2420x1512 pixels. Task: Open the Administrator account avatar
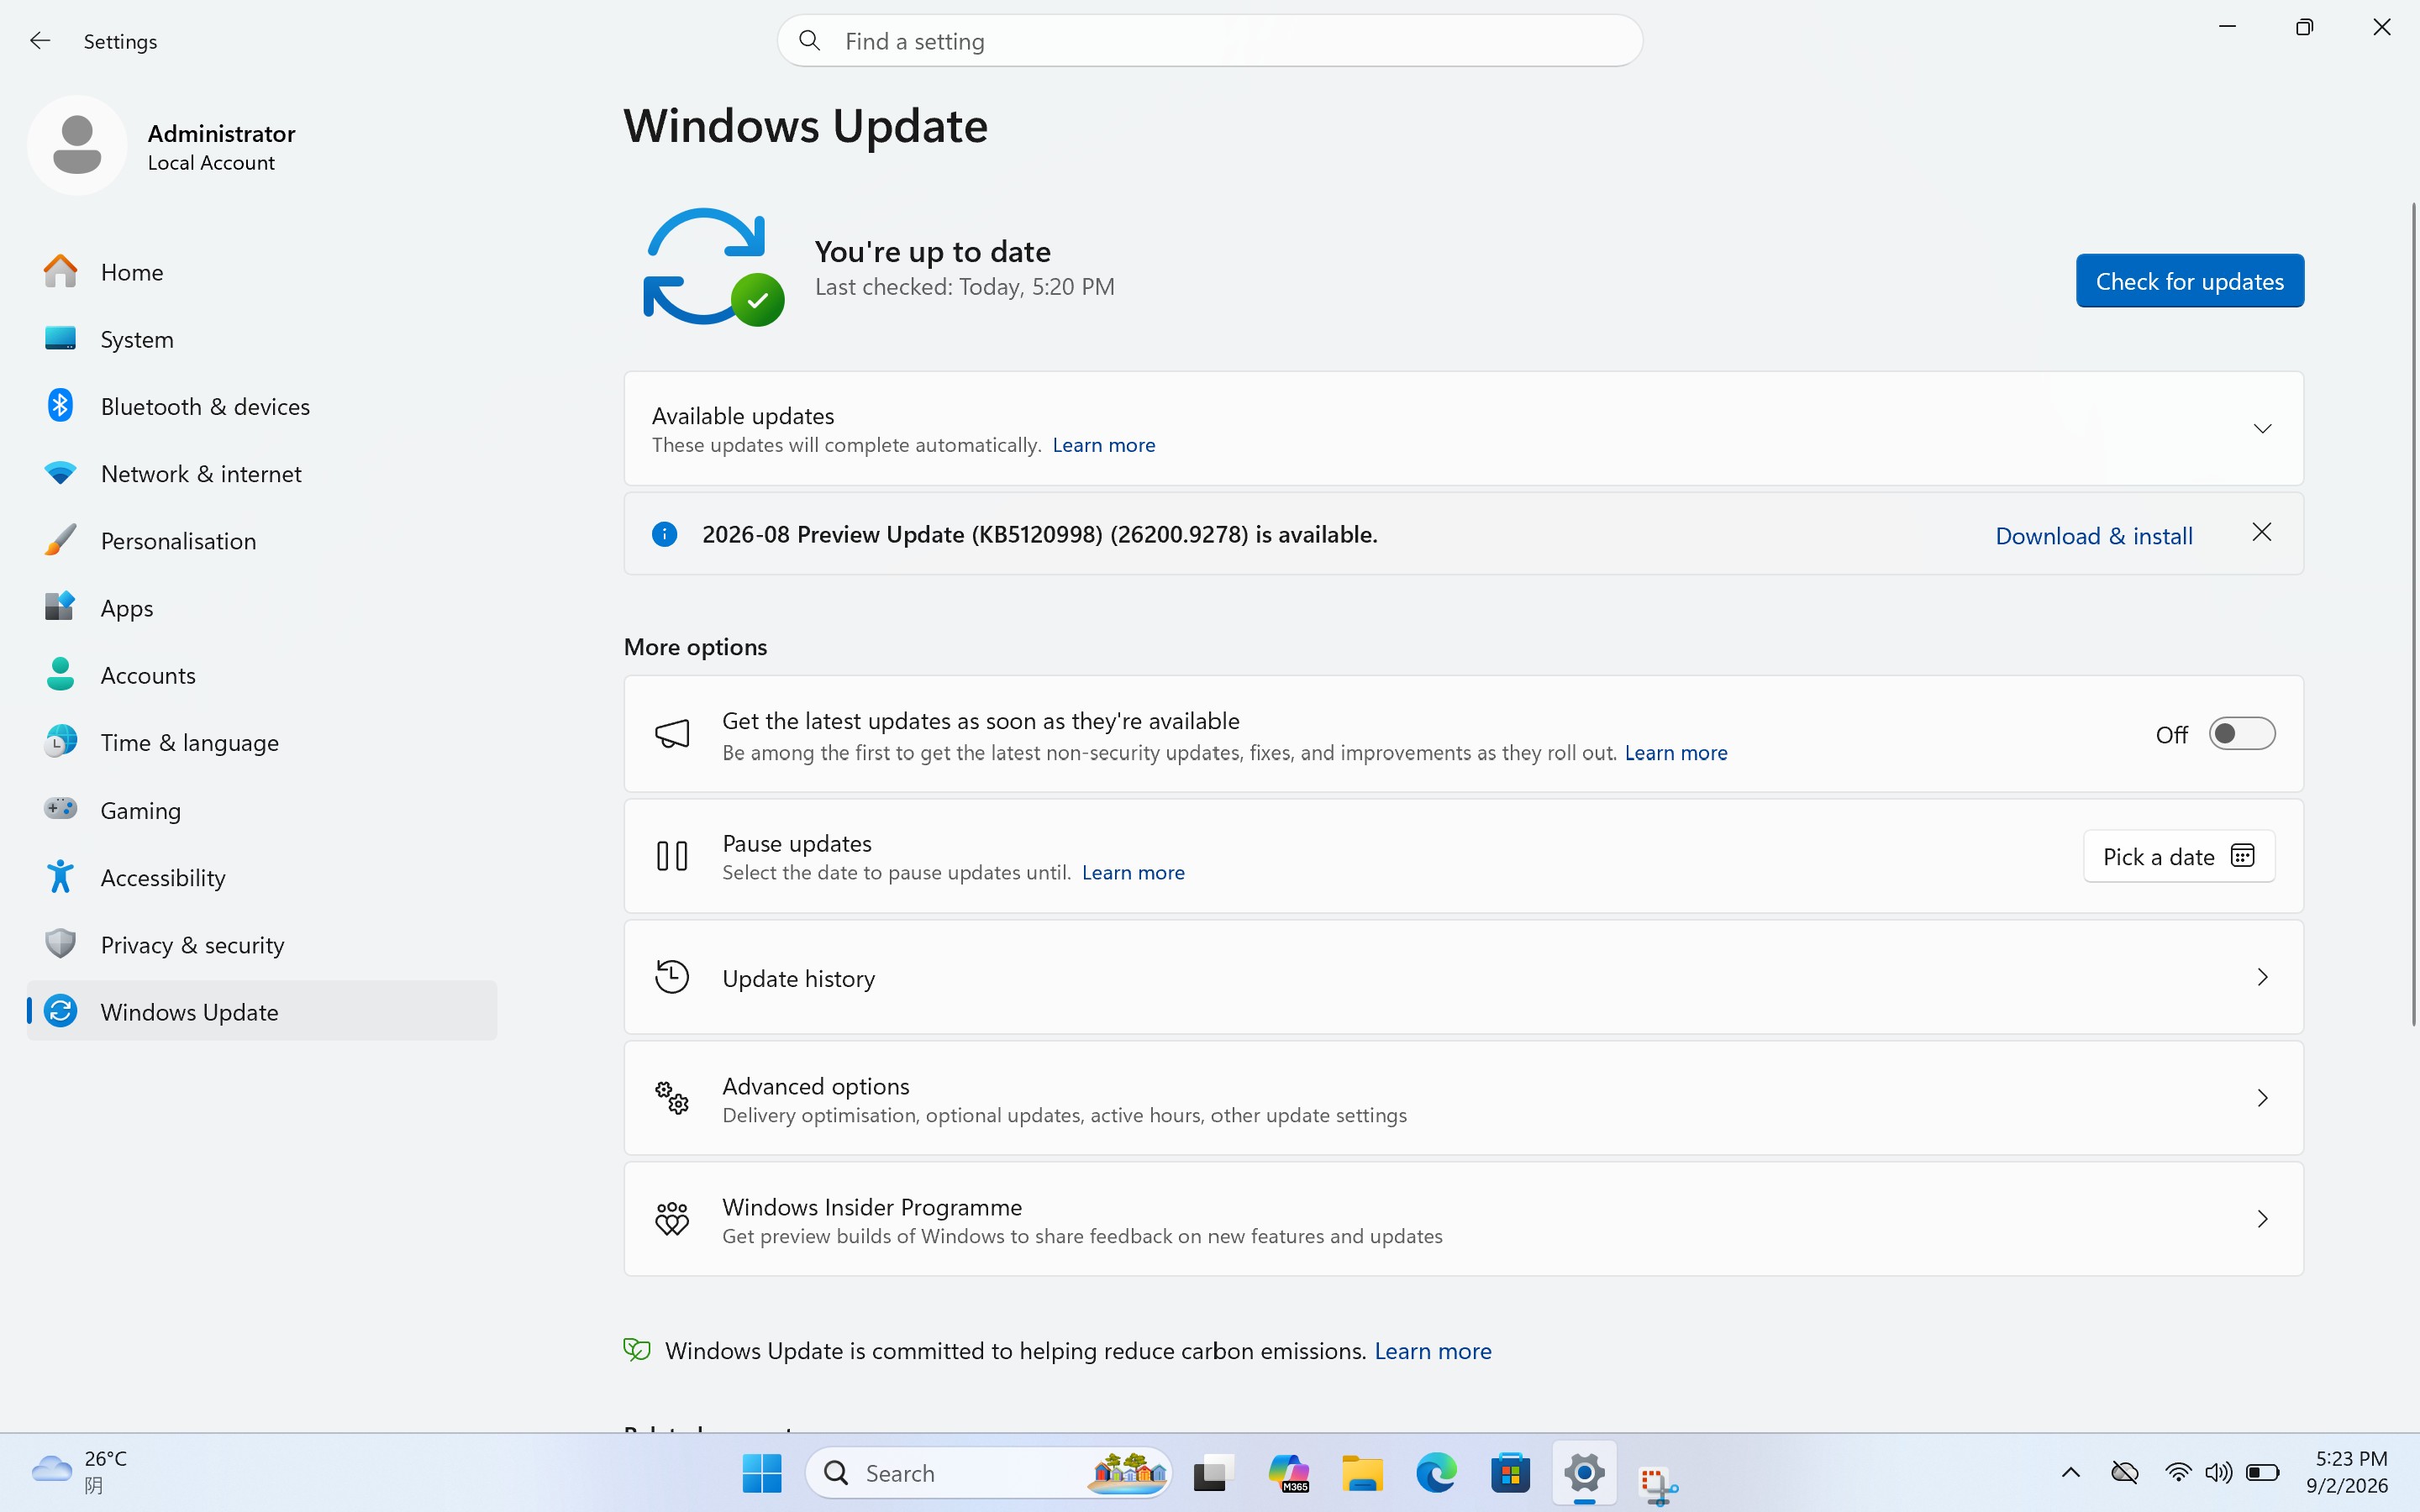click(x=77, y=145)
